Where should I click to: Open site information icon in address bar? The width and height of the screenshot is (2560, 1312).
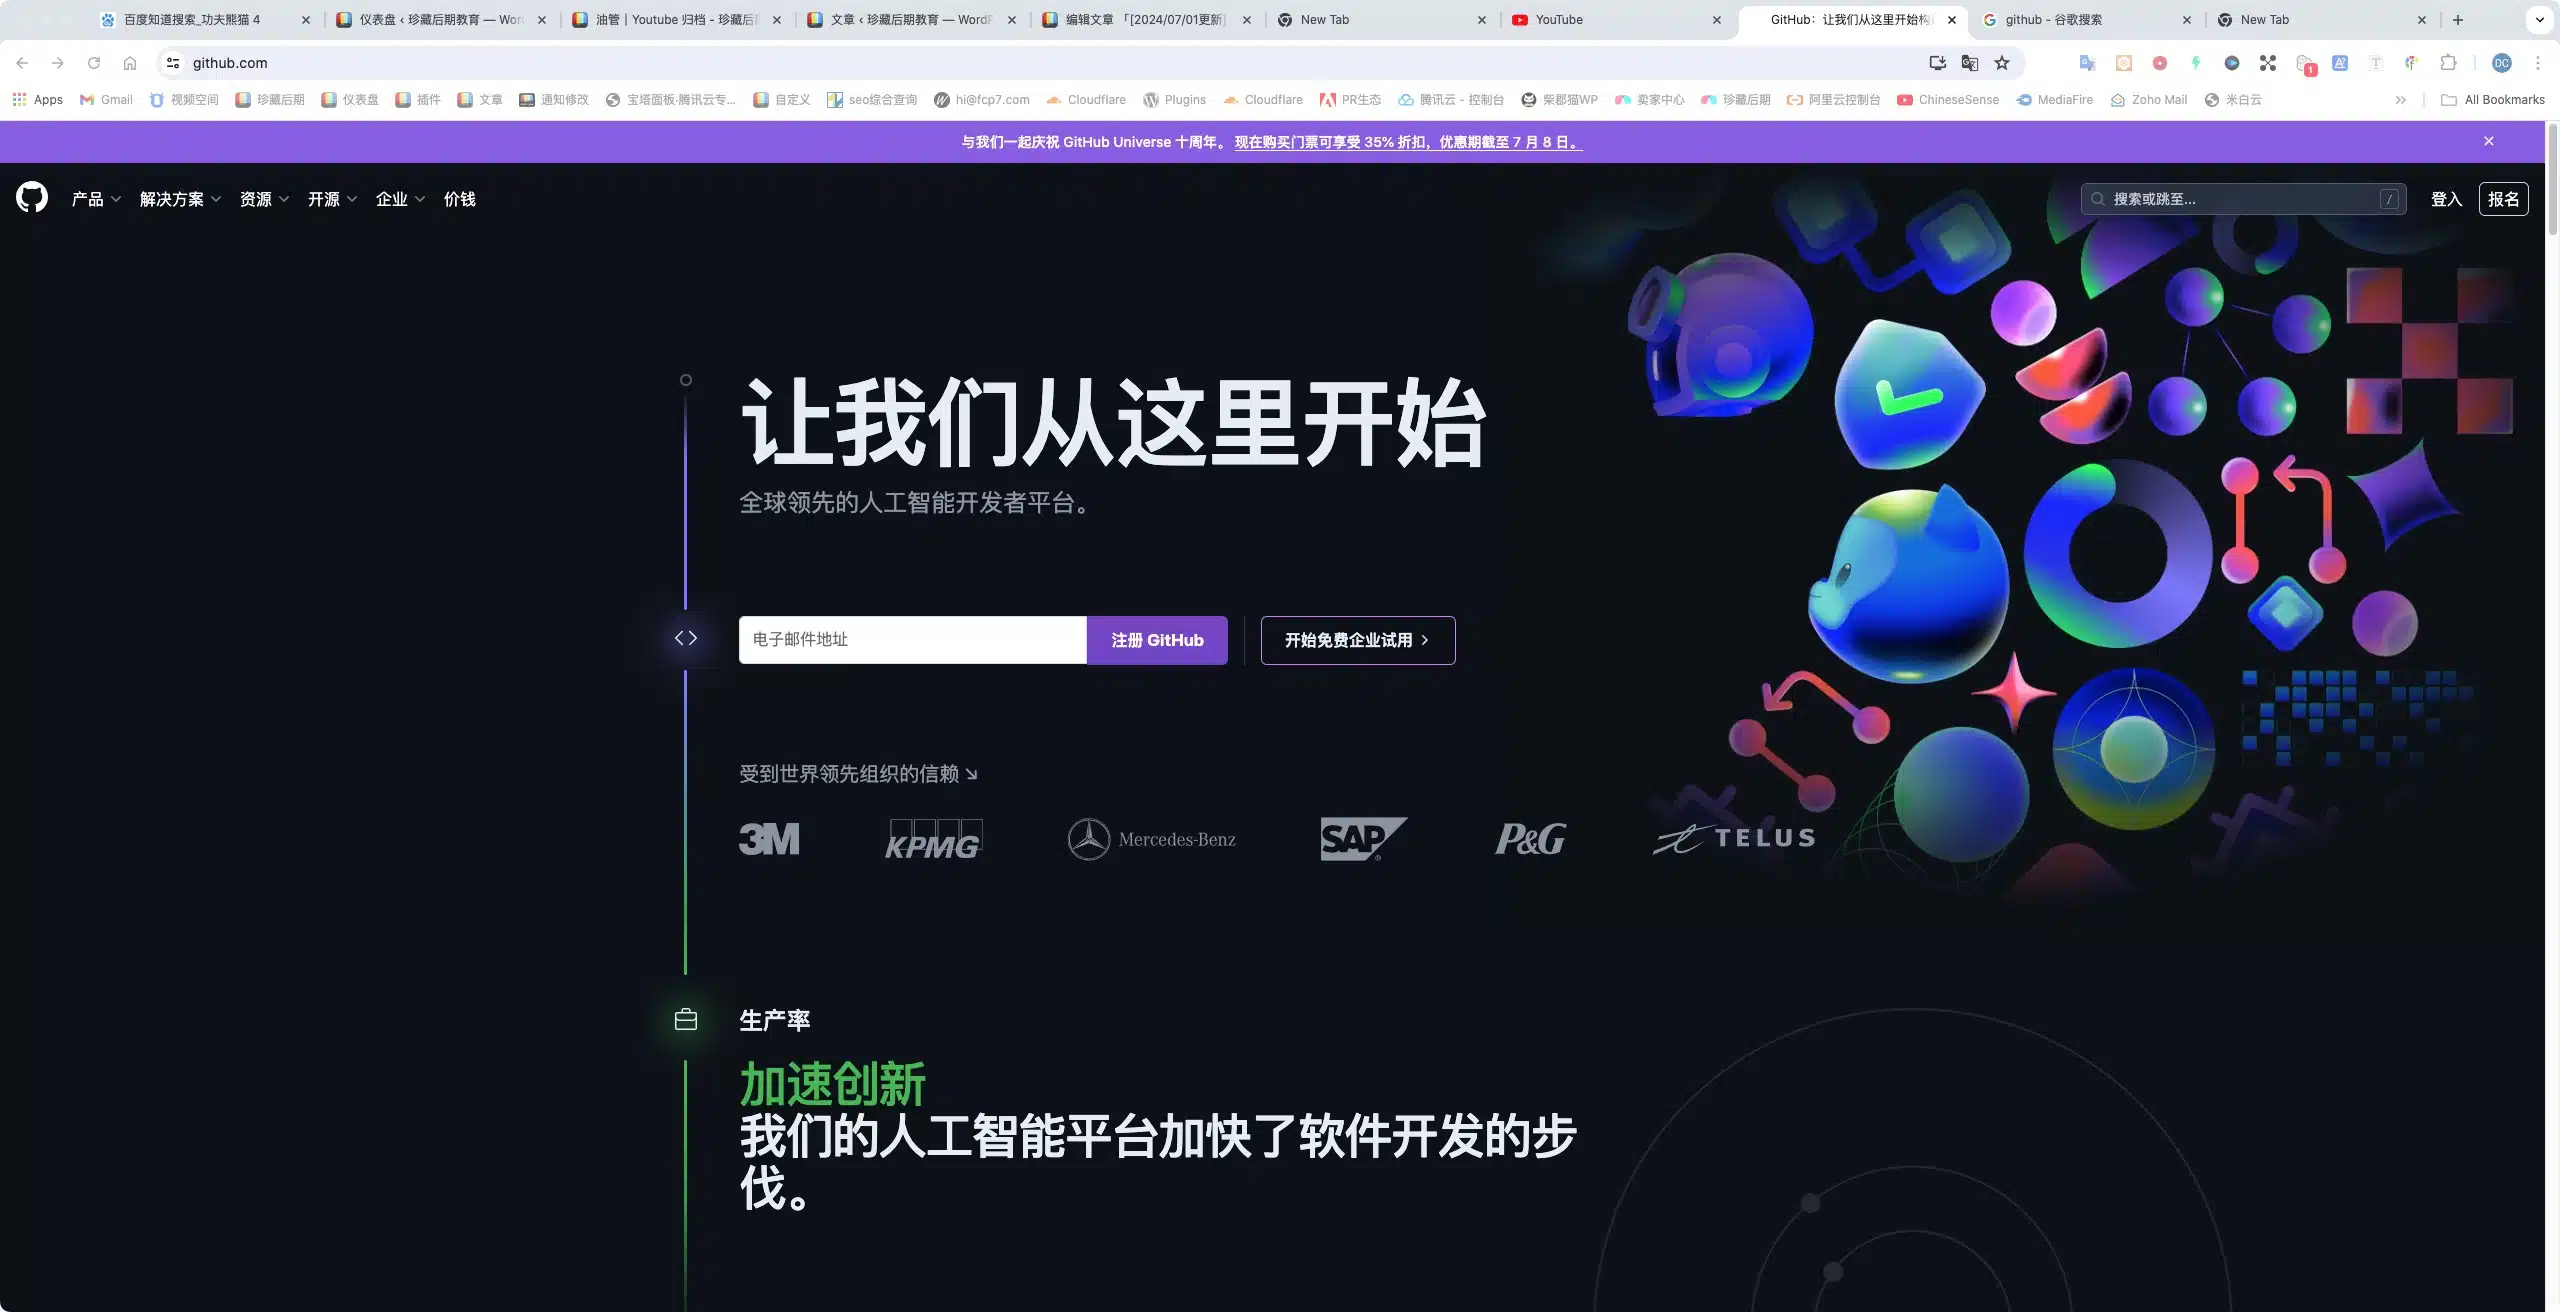(x=173, y=63)
